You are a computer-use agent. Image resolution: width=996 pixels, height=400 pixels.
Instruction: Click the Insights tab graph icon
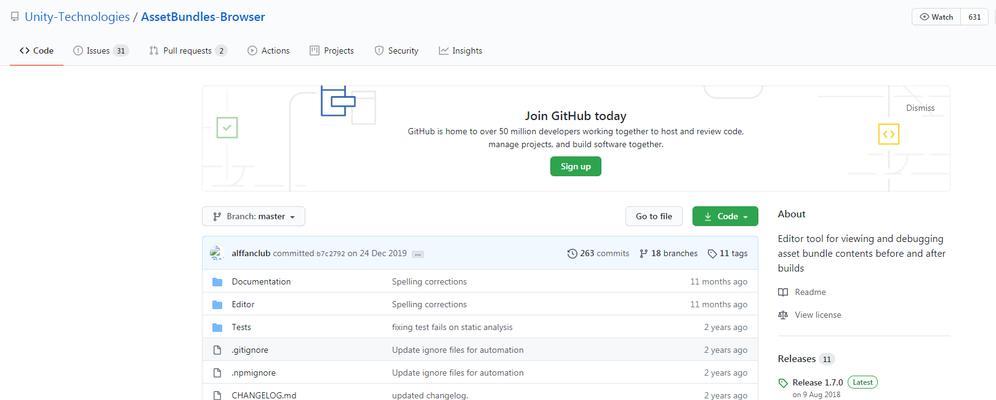443,51
